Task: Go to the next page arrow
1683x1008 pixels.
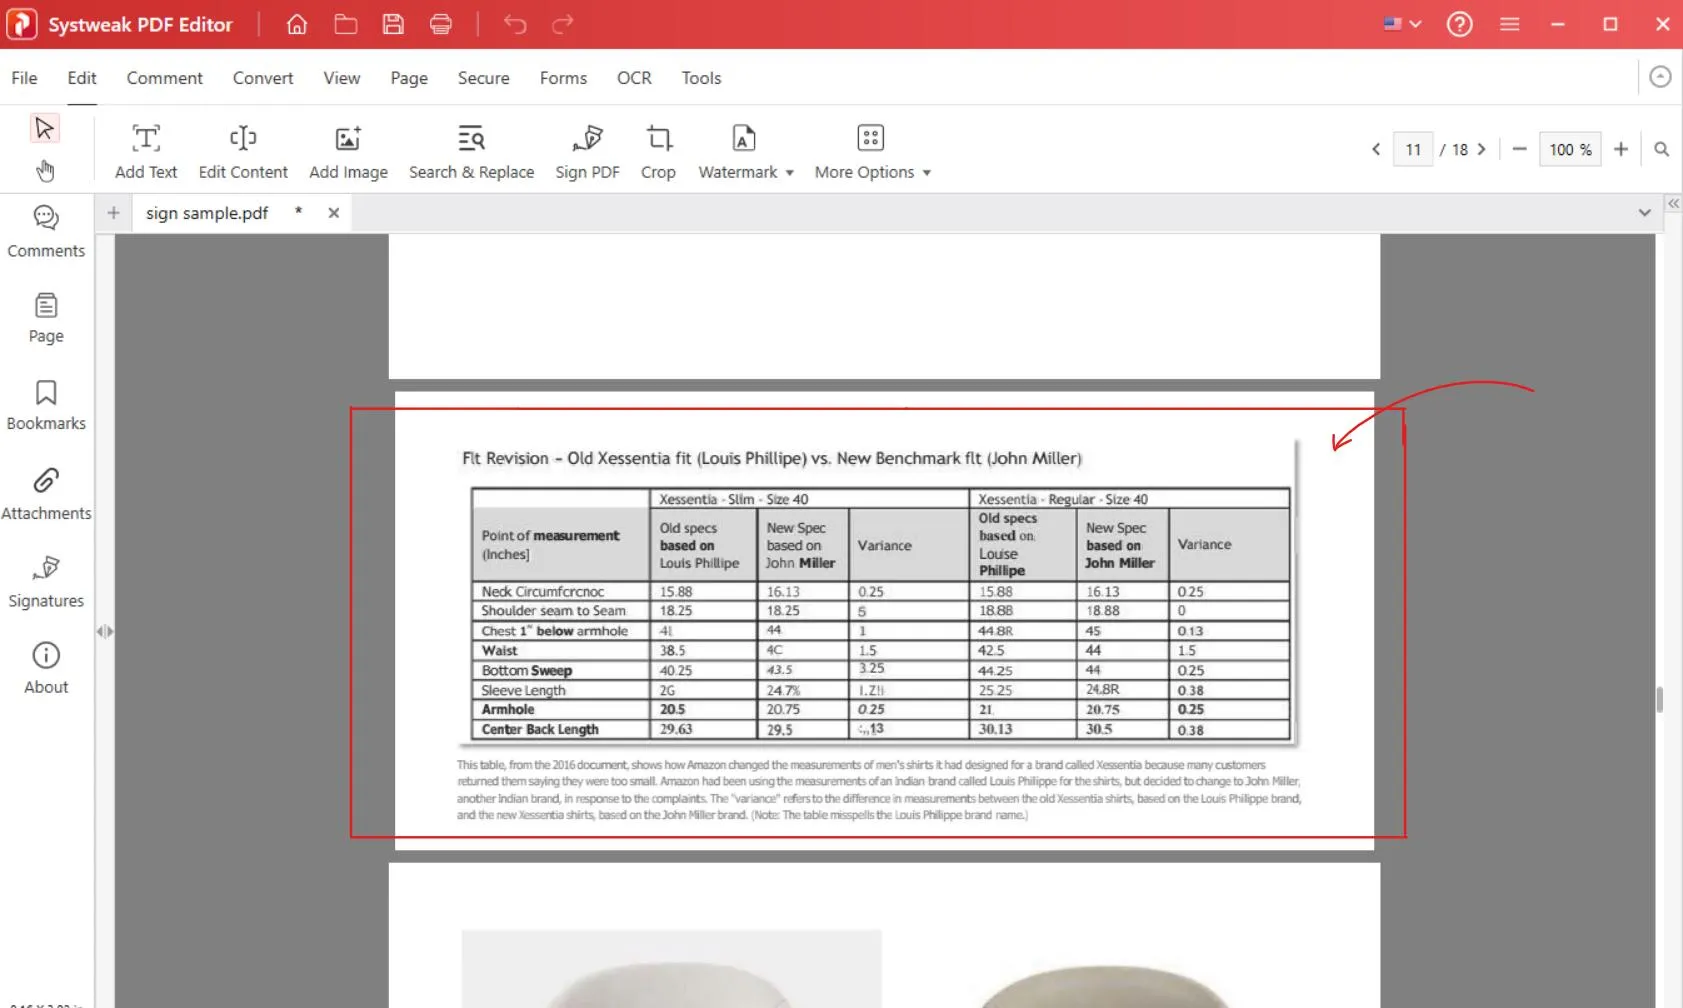Action: click(x=1482, y=149)
